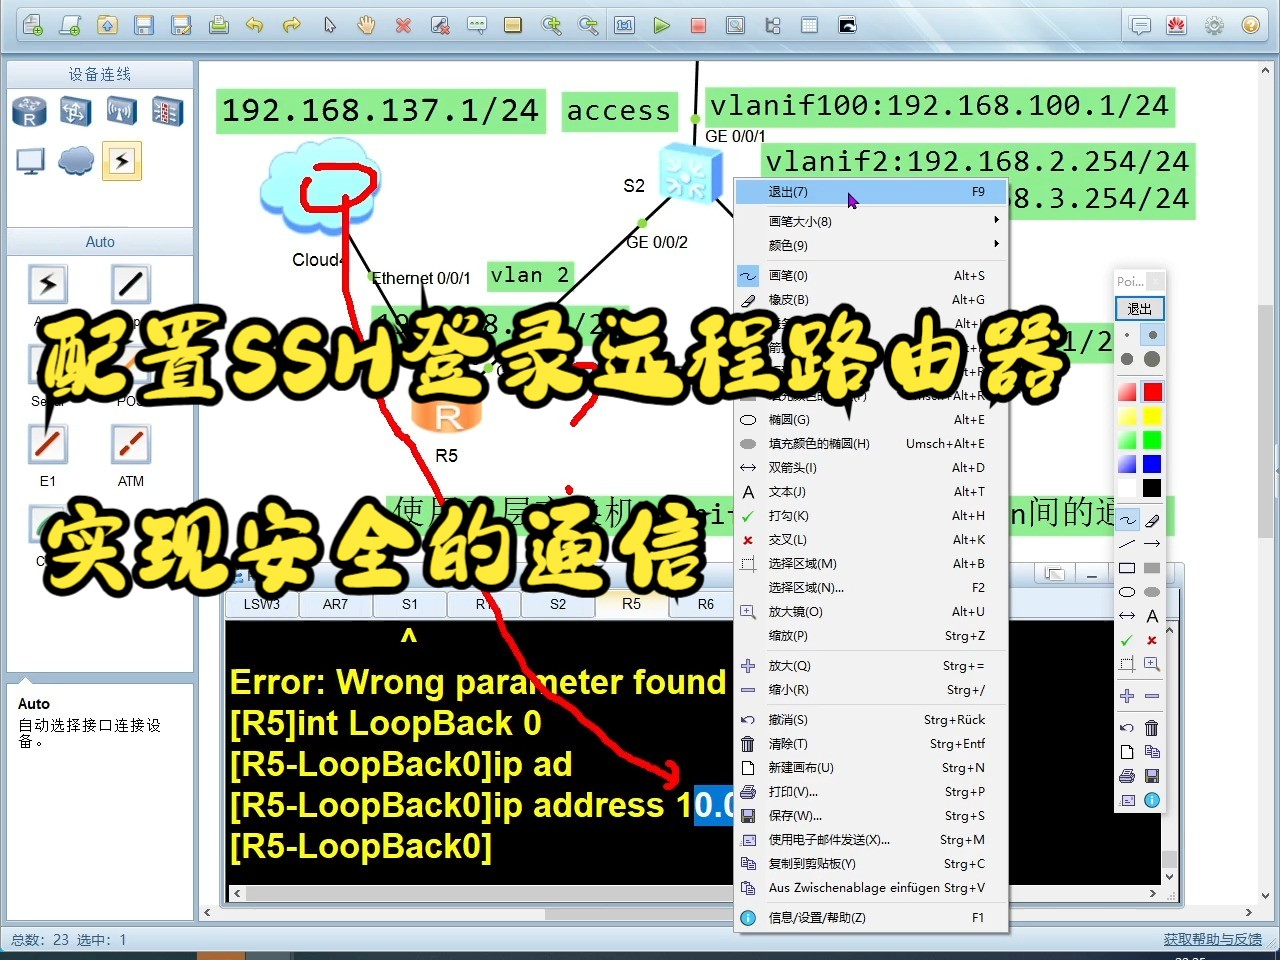The width and height of the screenshot is (1280, 960).
Task: Click the terminal horizontal scrollbar right arrow
Action: click(x=1153, y=893)
